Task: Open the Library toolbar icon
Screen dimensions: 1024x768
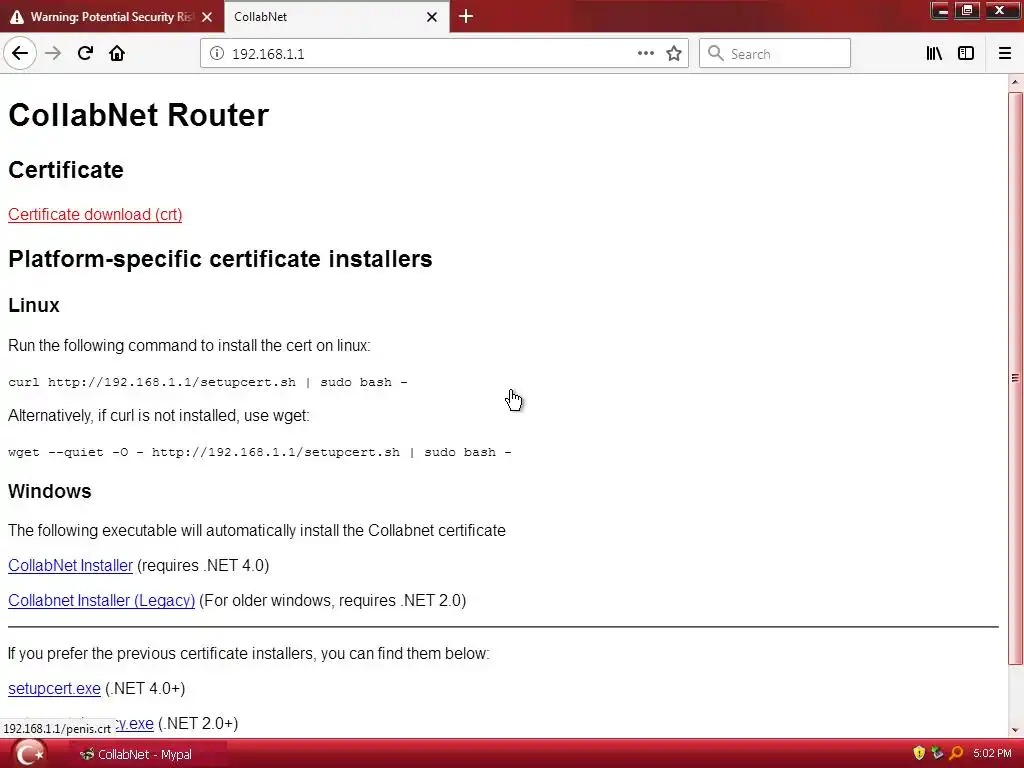Action: click(935, 54)
